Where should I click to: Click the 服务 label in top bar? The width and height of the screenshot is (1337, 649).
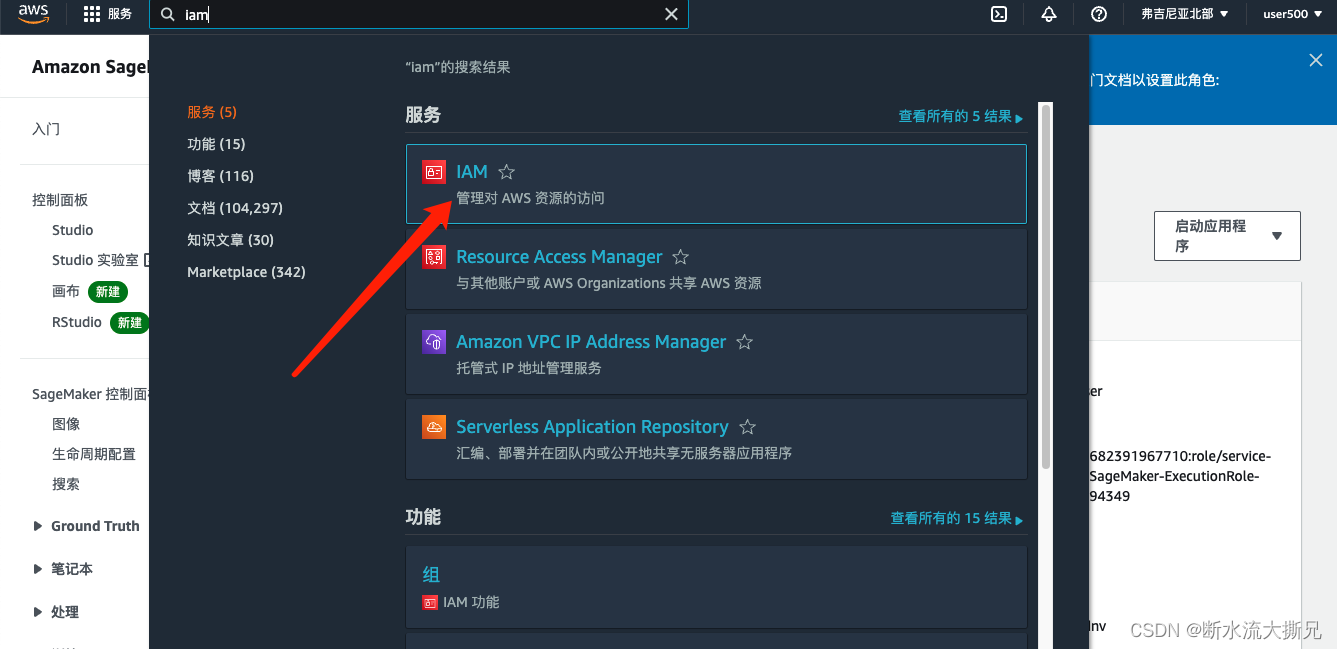click(120, 14)
